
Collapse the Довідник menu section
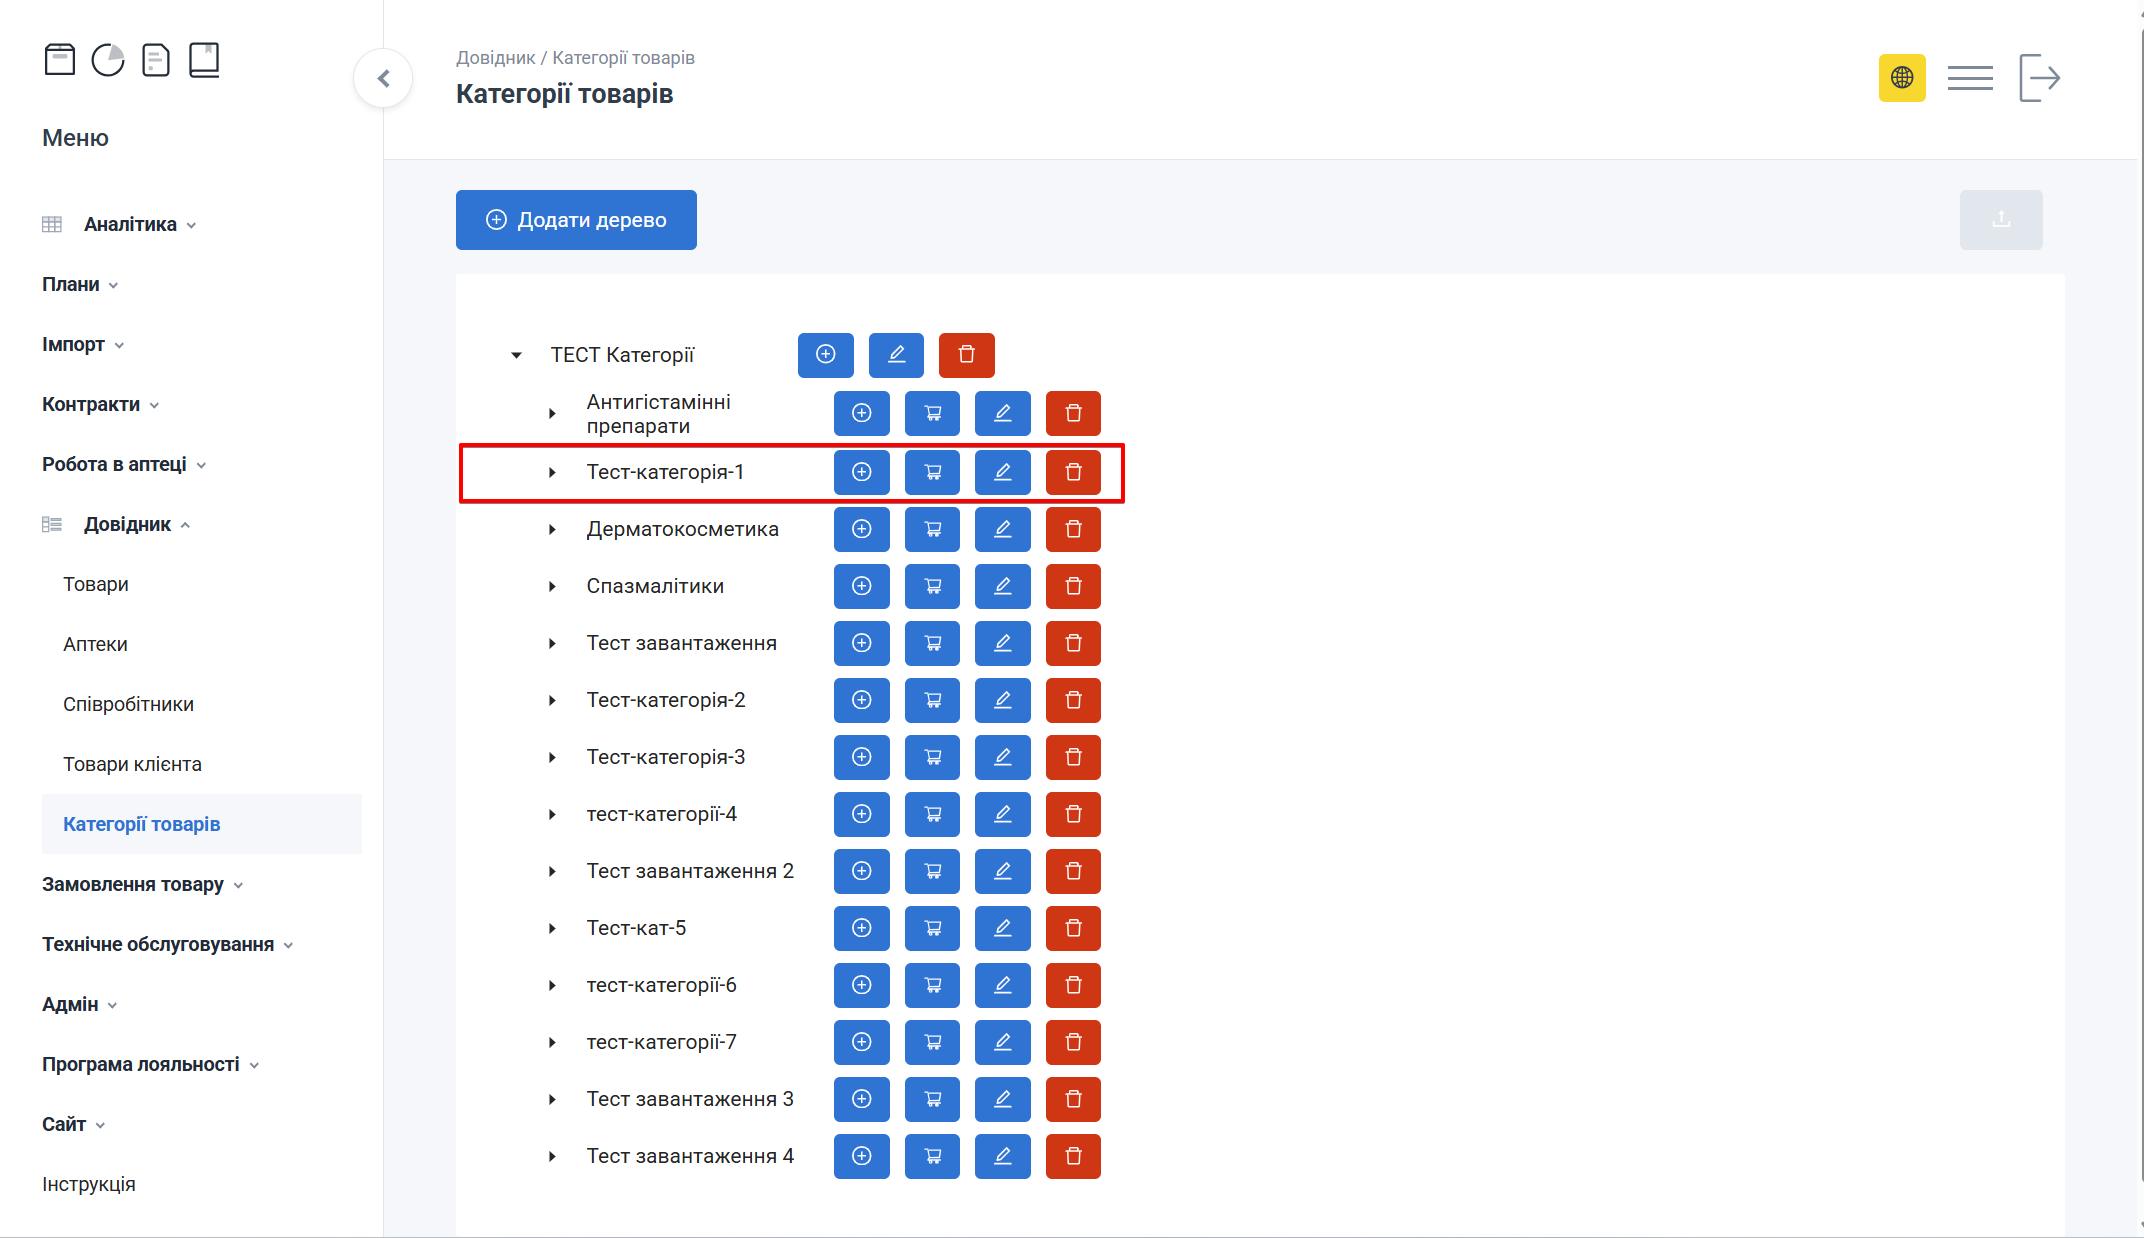click(128, 524)
